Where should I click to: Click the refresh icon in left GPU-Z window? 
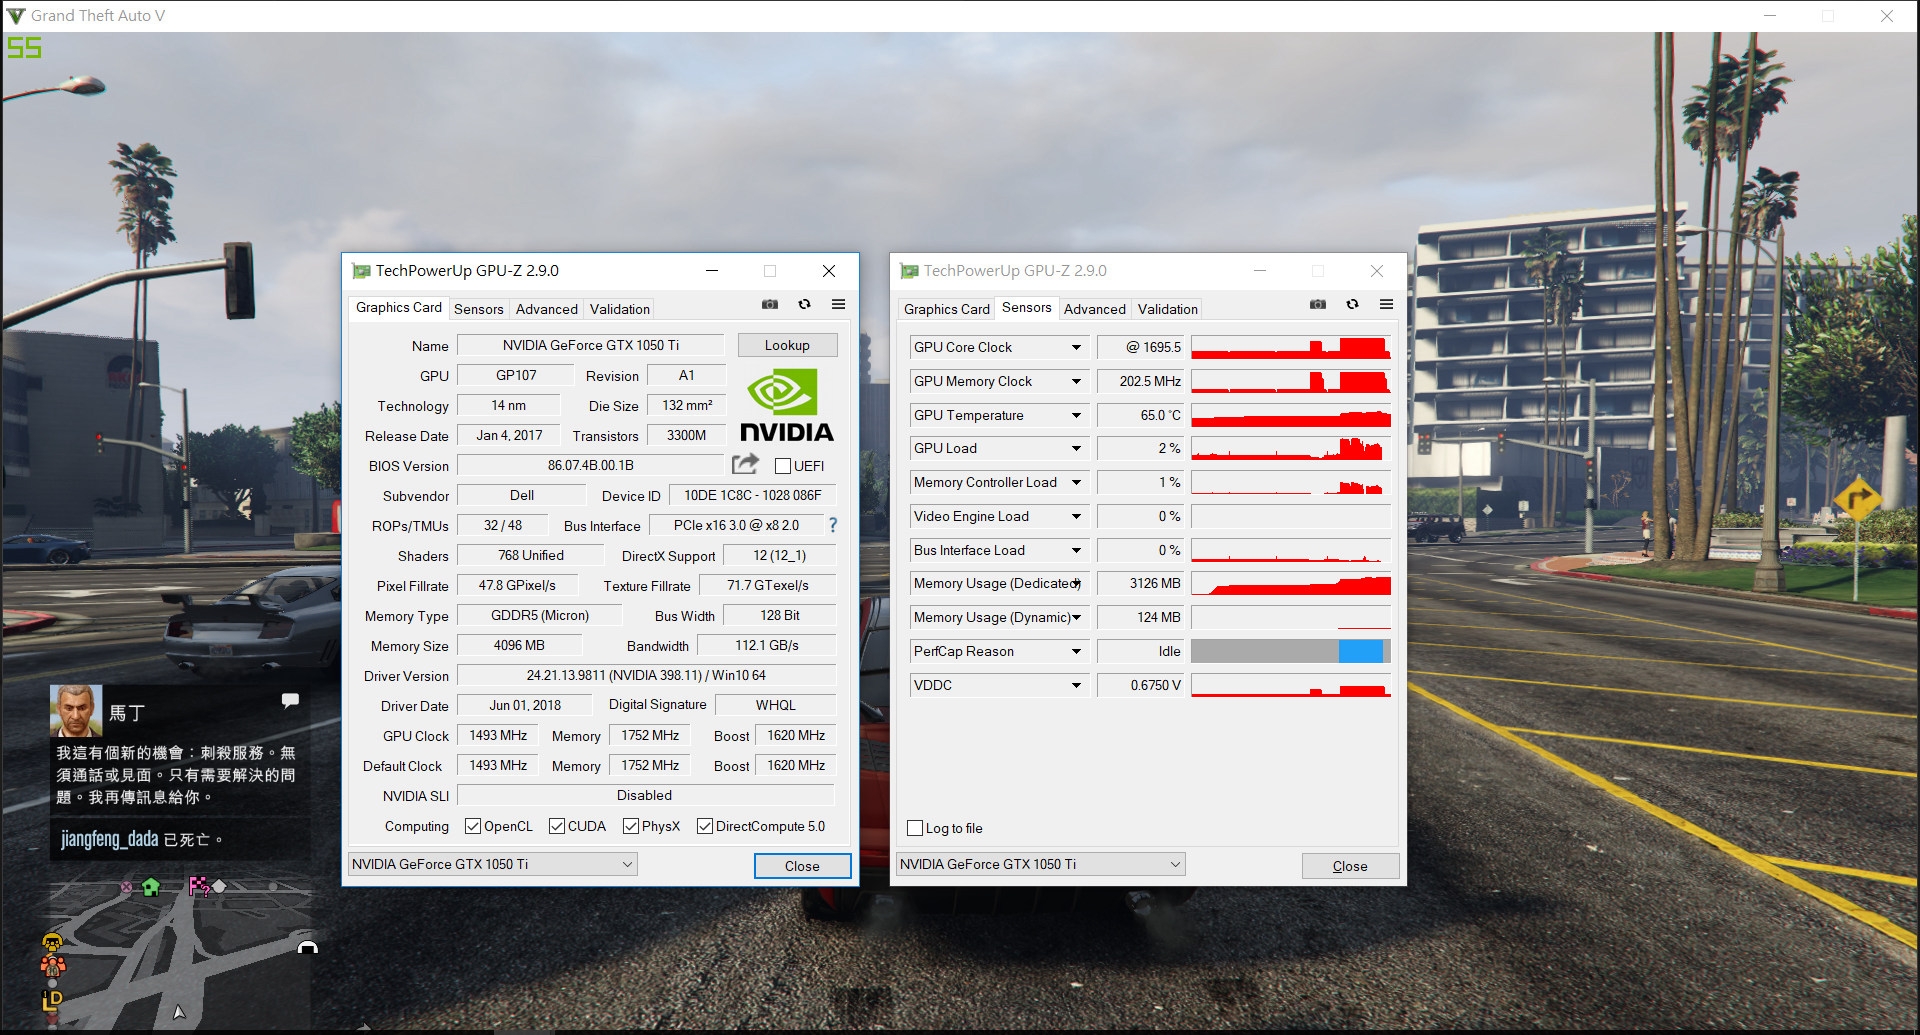click(x=804, y=304)
